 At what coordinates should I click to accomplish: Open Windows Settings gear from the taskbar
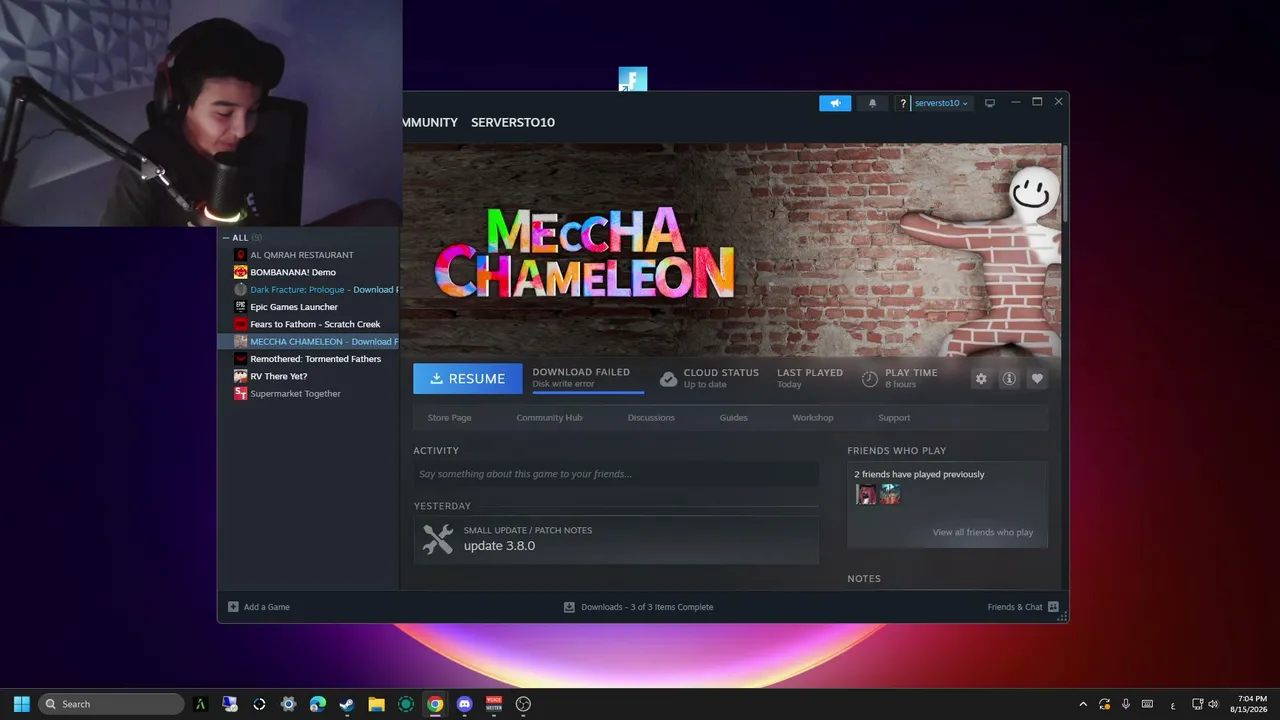[x=289, y=704]
